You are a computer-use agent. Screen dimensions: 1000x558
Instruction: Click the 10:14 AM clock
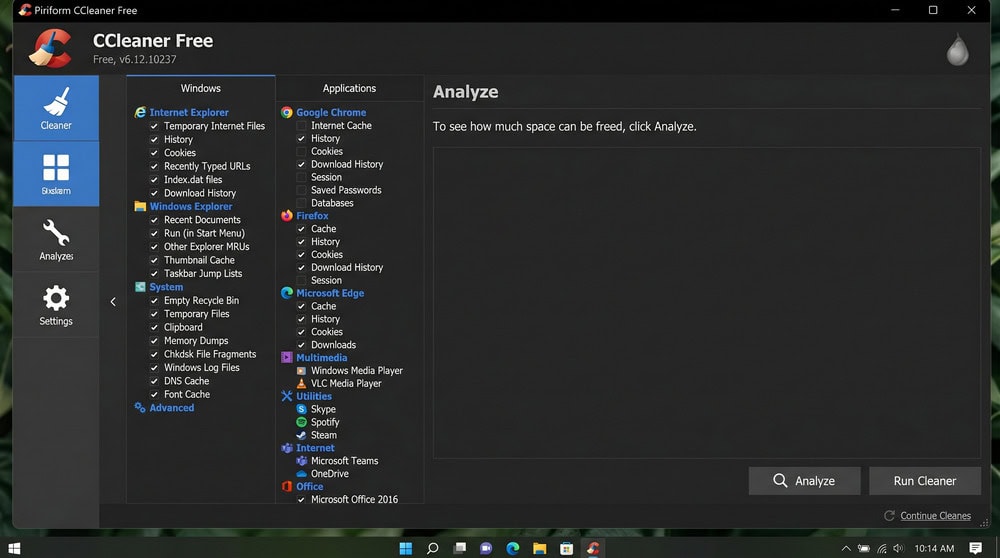[934, 548]
